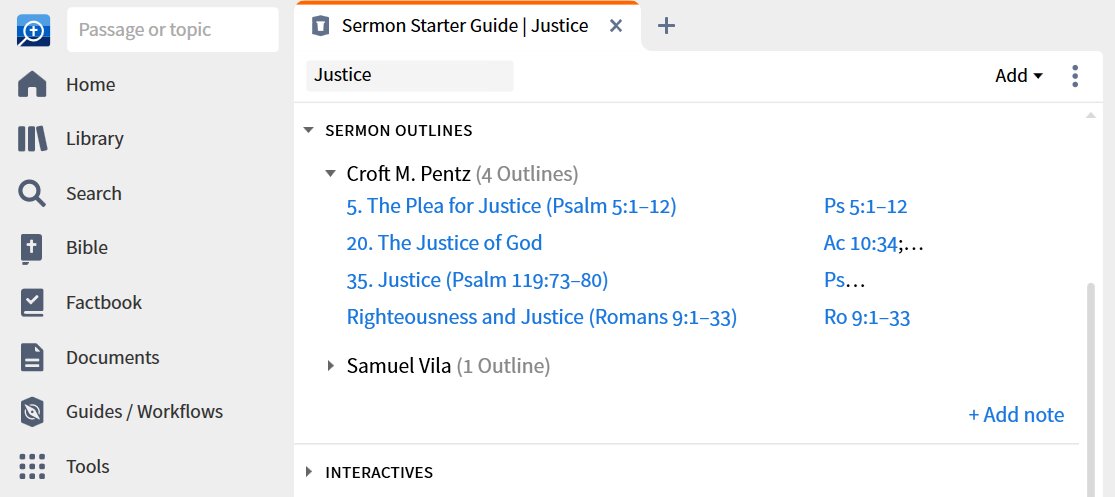The height and width of the screenshot is (497, 1115).
Task: Open the Documents page icon
Action: (32, 357)
